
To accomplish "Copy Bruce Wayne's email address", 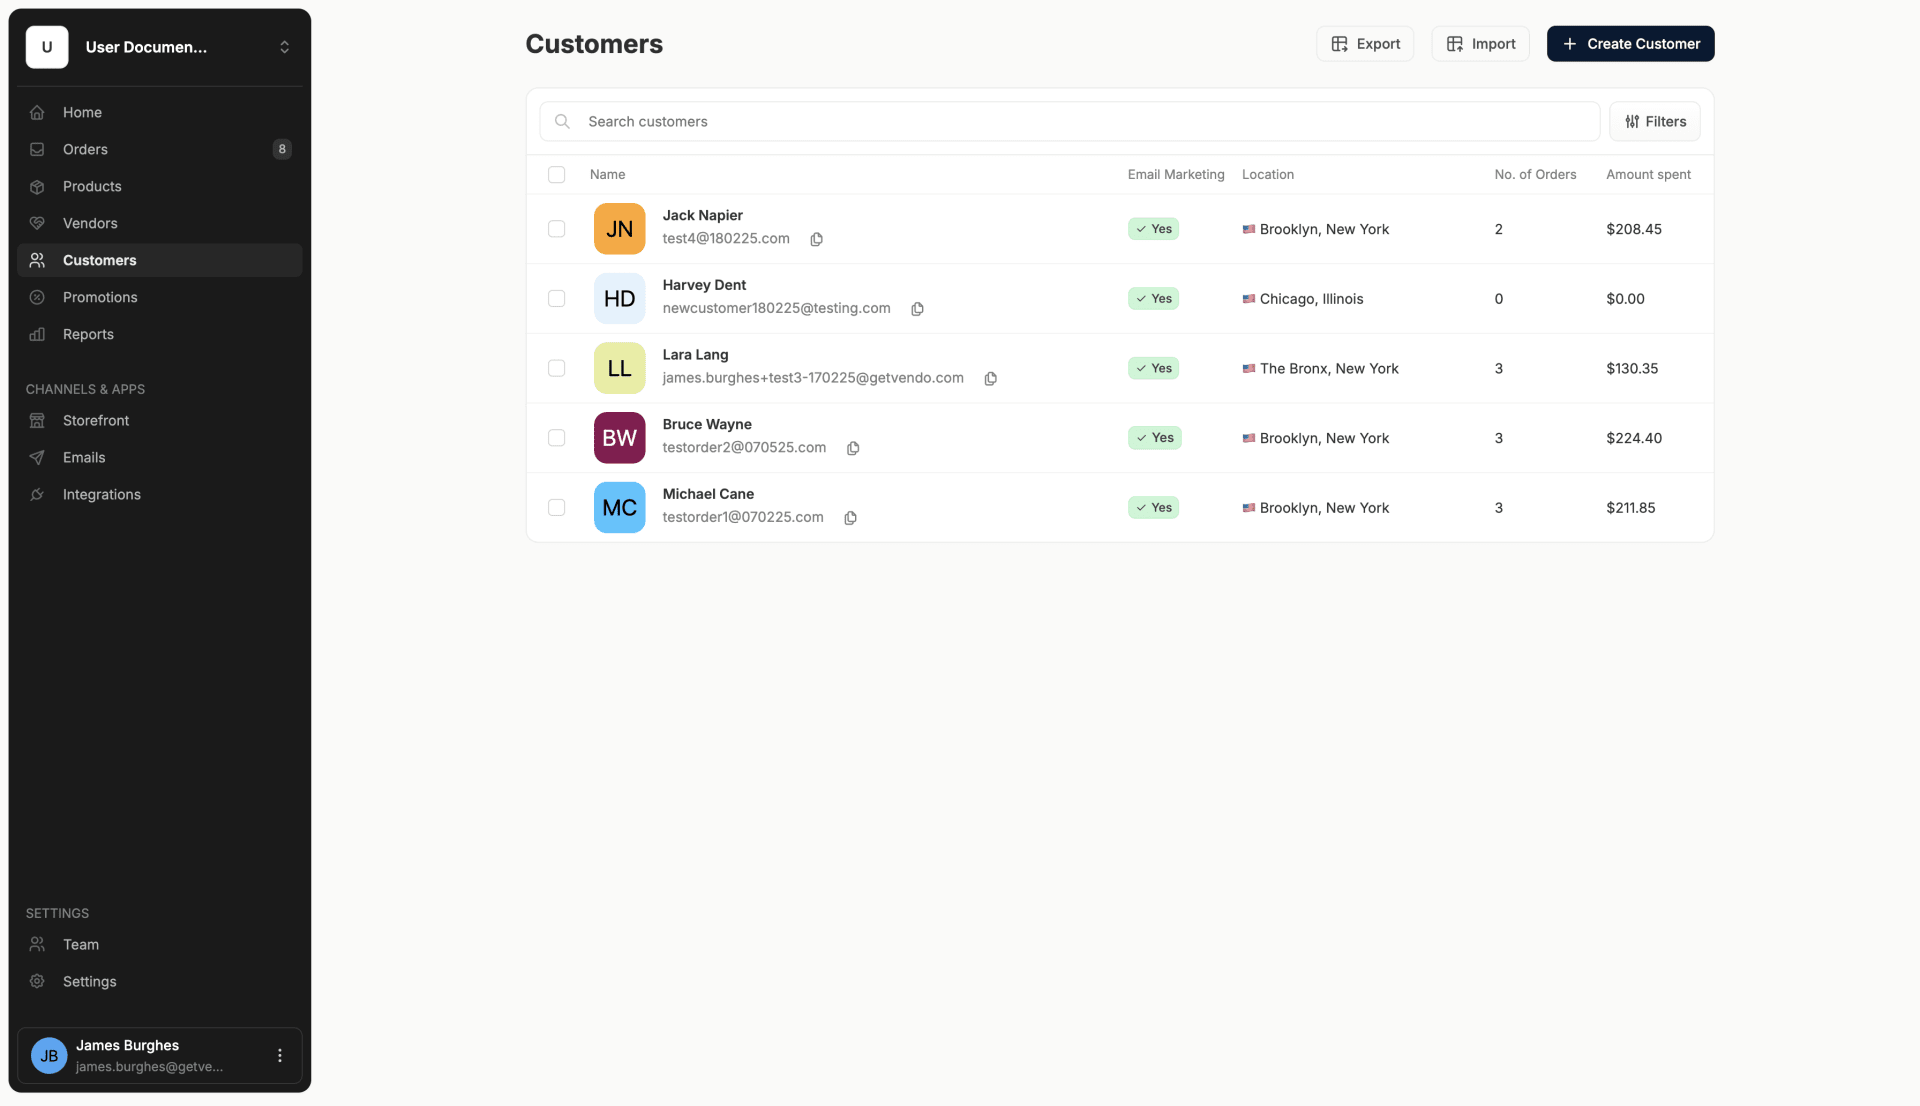I will pos(852,448).
